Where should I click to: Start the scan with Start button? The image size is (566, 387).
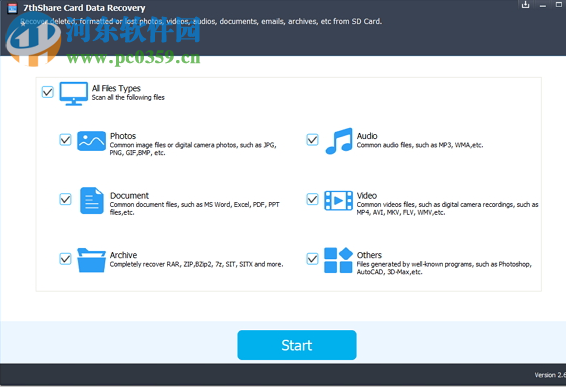pos(297,345)
